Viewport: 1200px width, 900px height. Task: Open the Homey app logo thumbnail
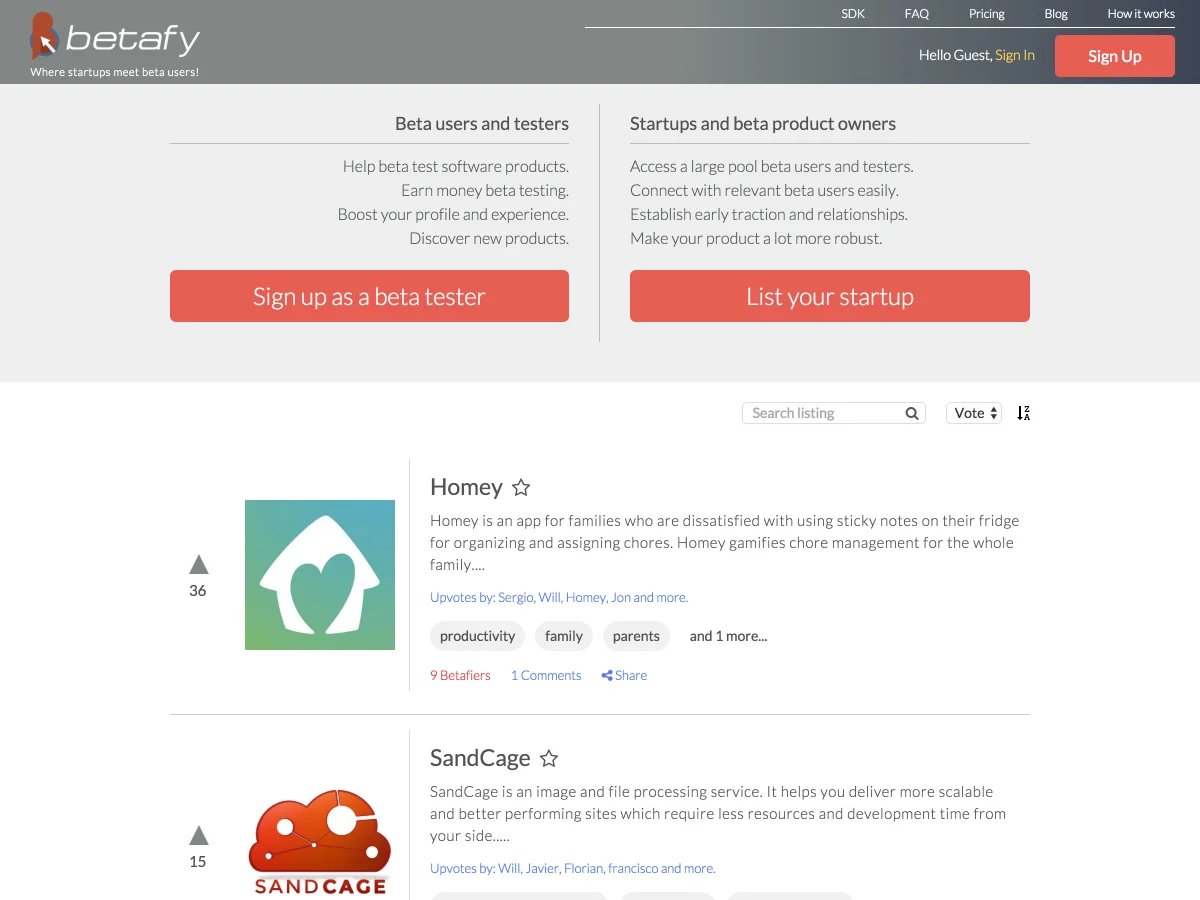320,575
